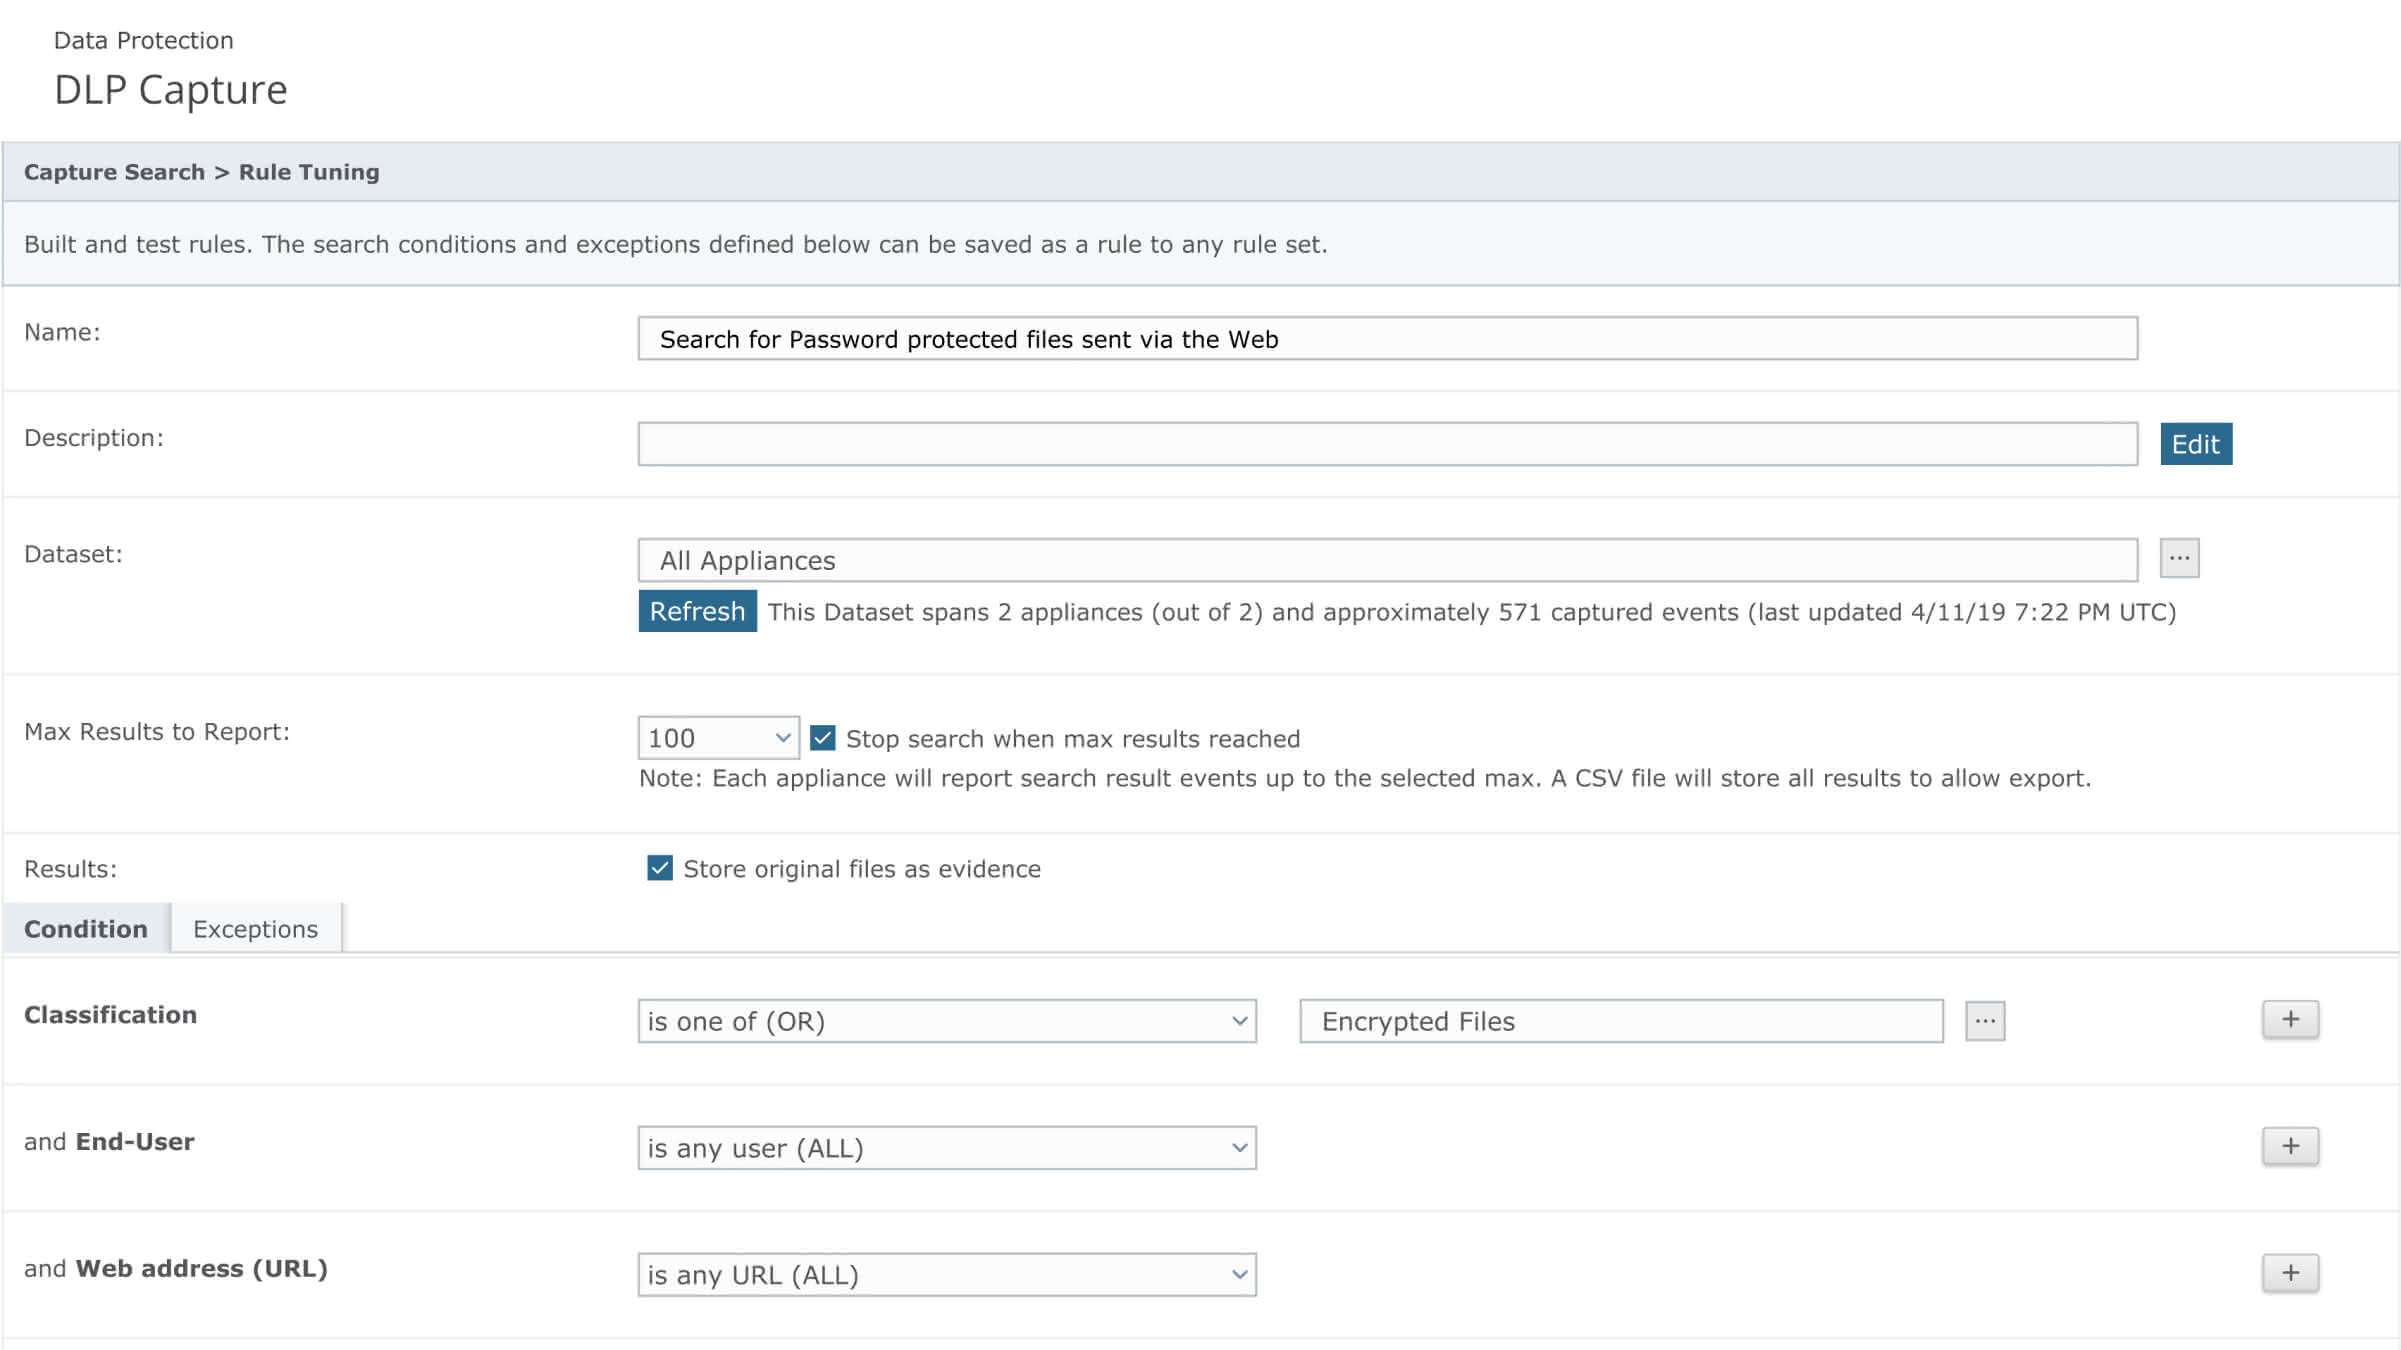
Task: Click the Encrypted Files classification field
Action: tap(1620, 1021)
